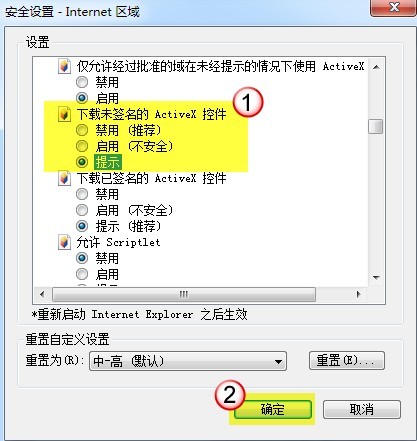Choose 提示 (推荐) for signed ActiveX controls
This screenshot has width=417, height=441.
point(82,226)
